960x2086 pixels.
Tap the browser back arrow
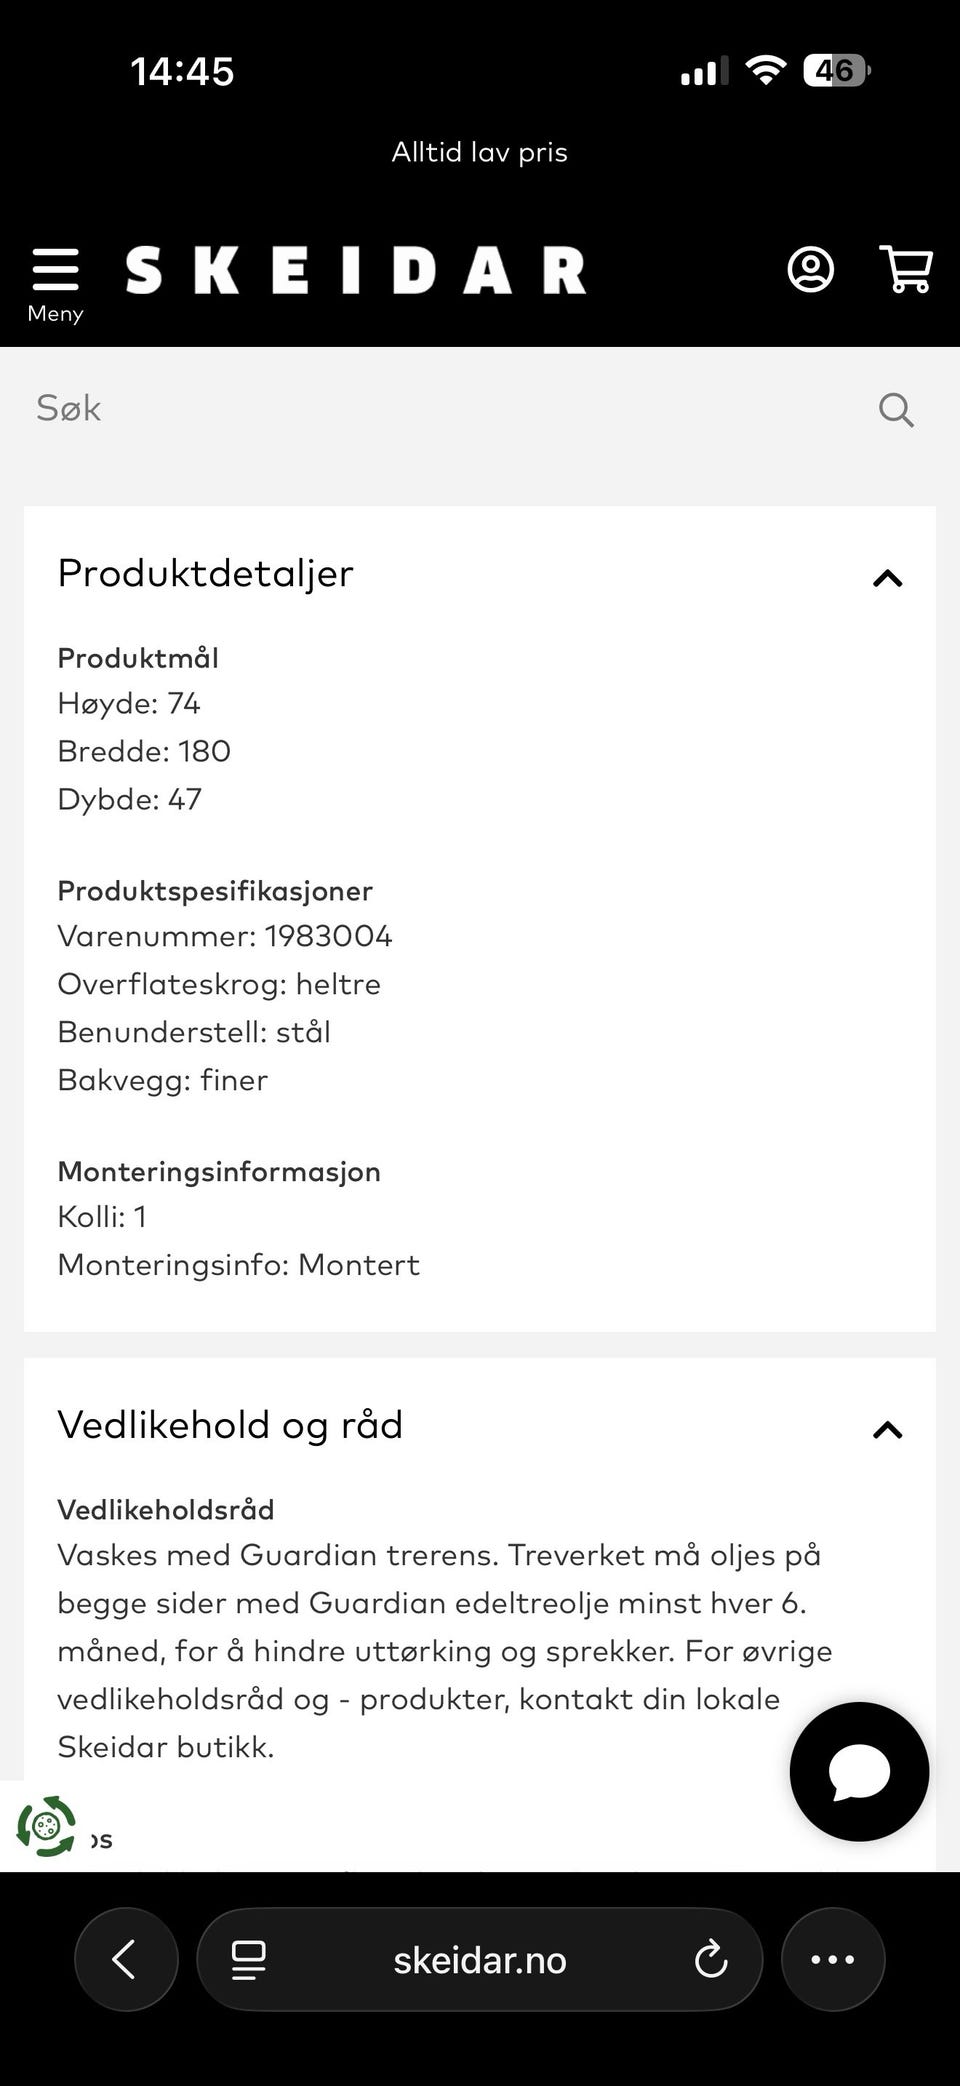click(126, 1959)
